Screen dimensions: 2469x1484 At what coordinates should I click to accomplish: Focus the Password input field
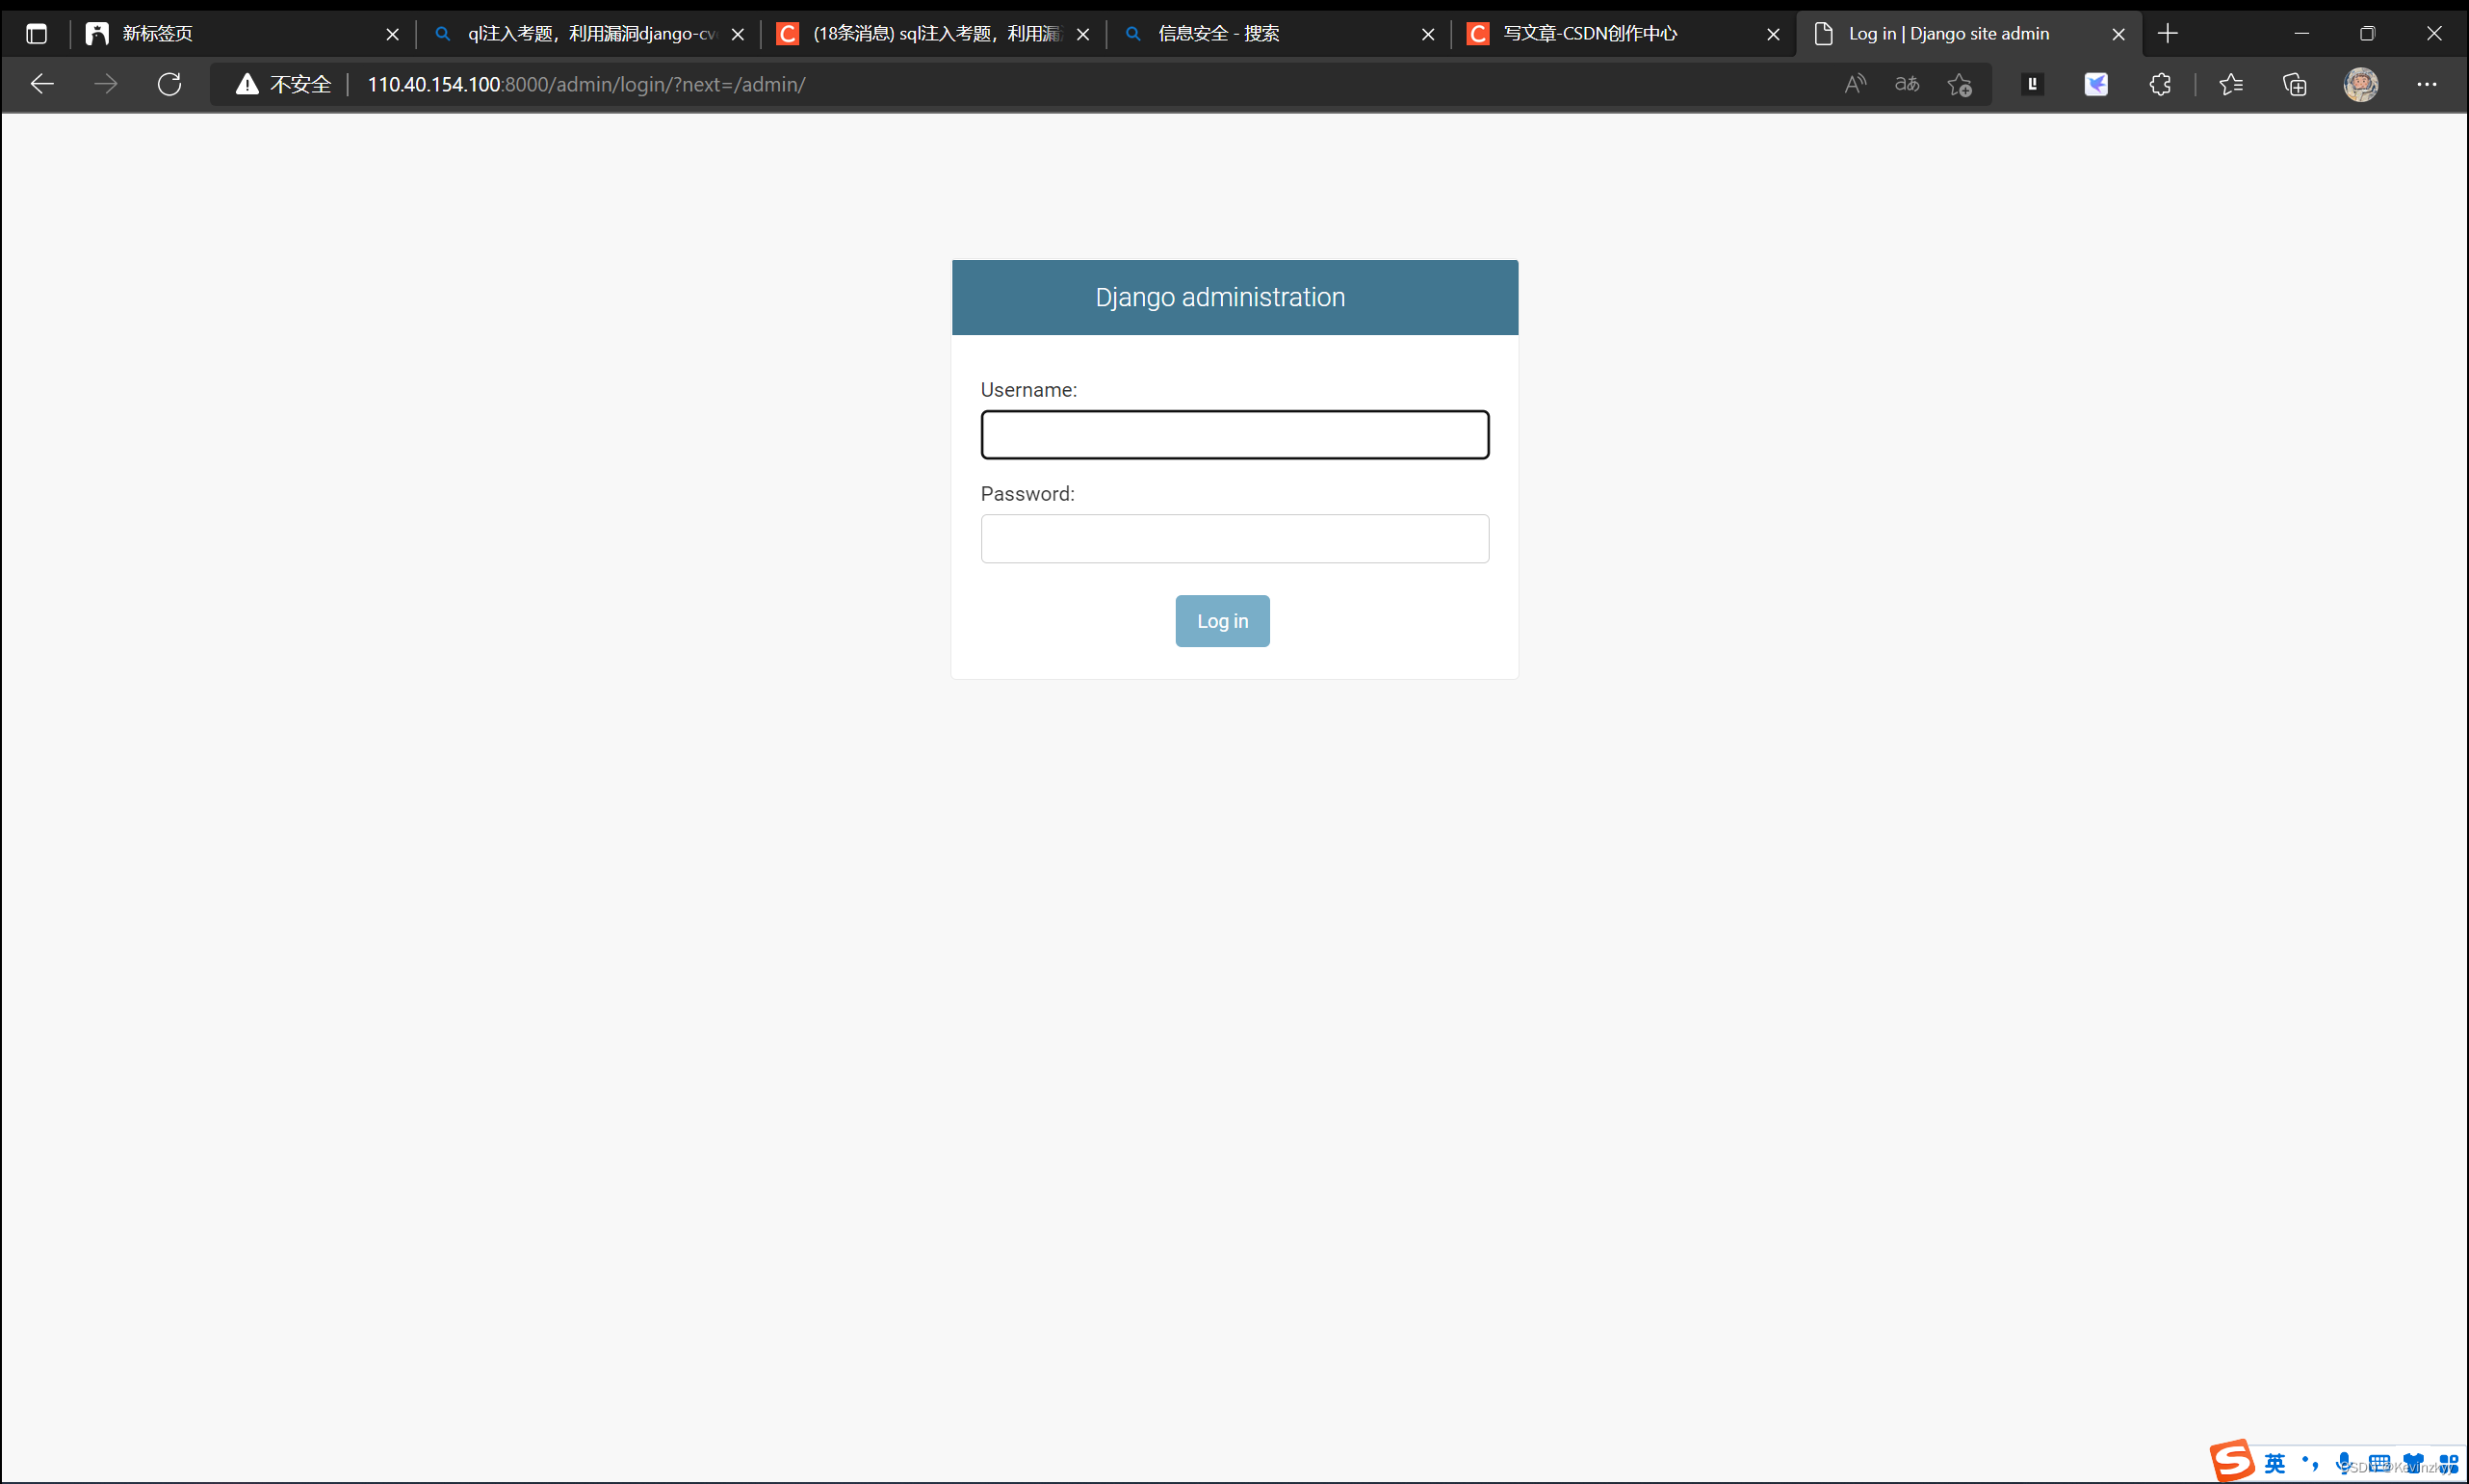point(1235,539)
